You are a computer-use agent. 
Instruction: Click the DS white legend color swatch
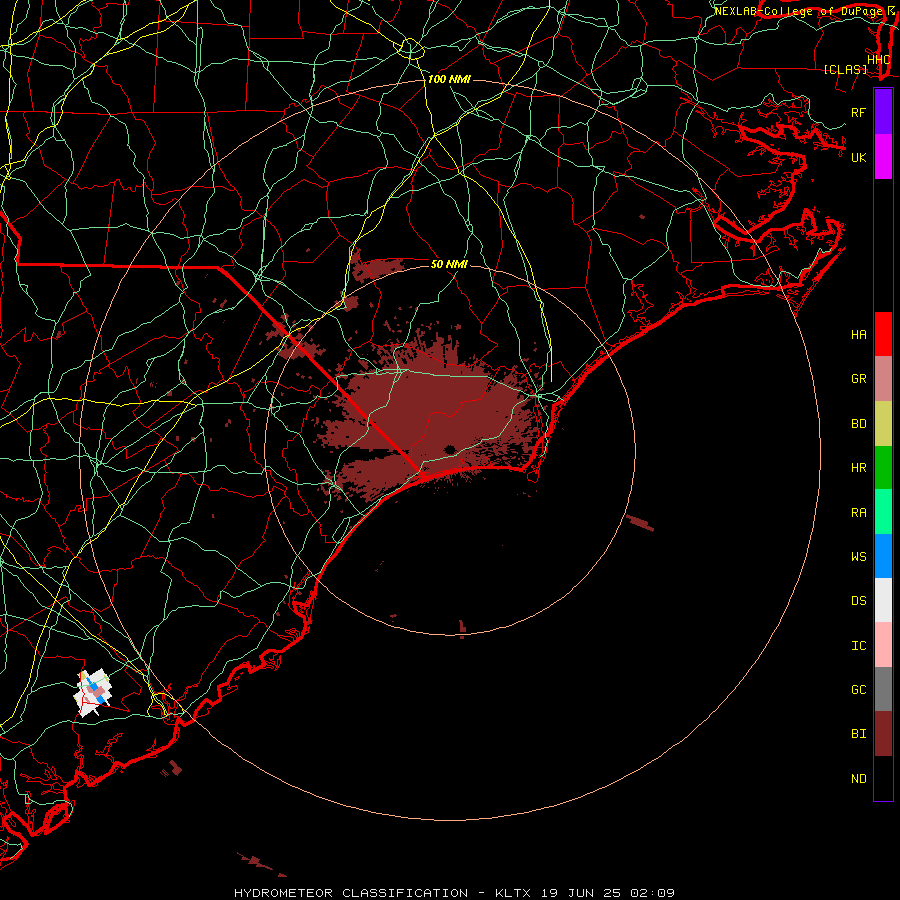click(x=883, y=600)
